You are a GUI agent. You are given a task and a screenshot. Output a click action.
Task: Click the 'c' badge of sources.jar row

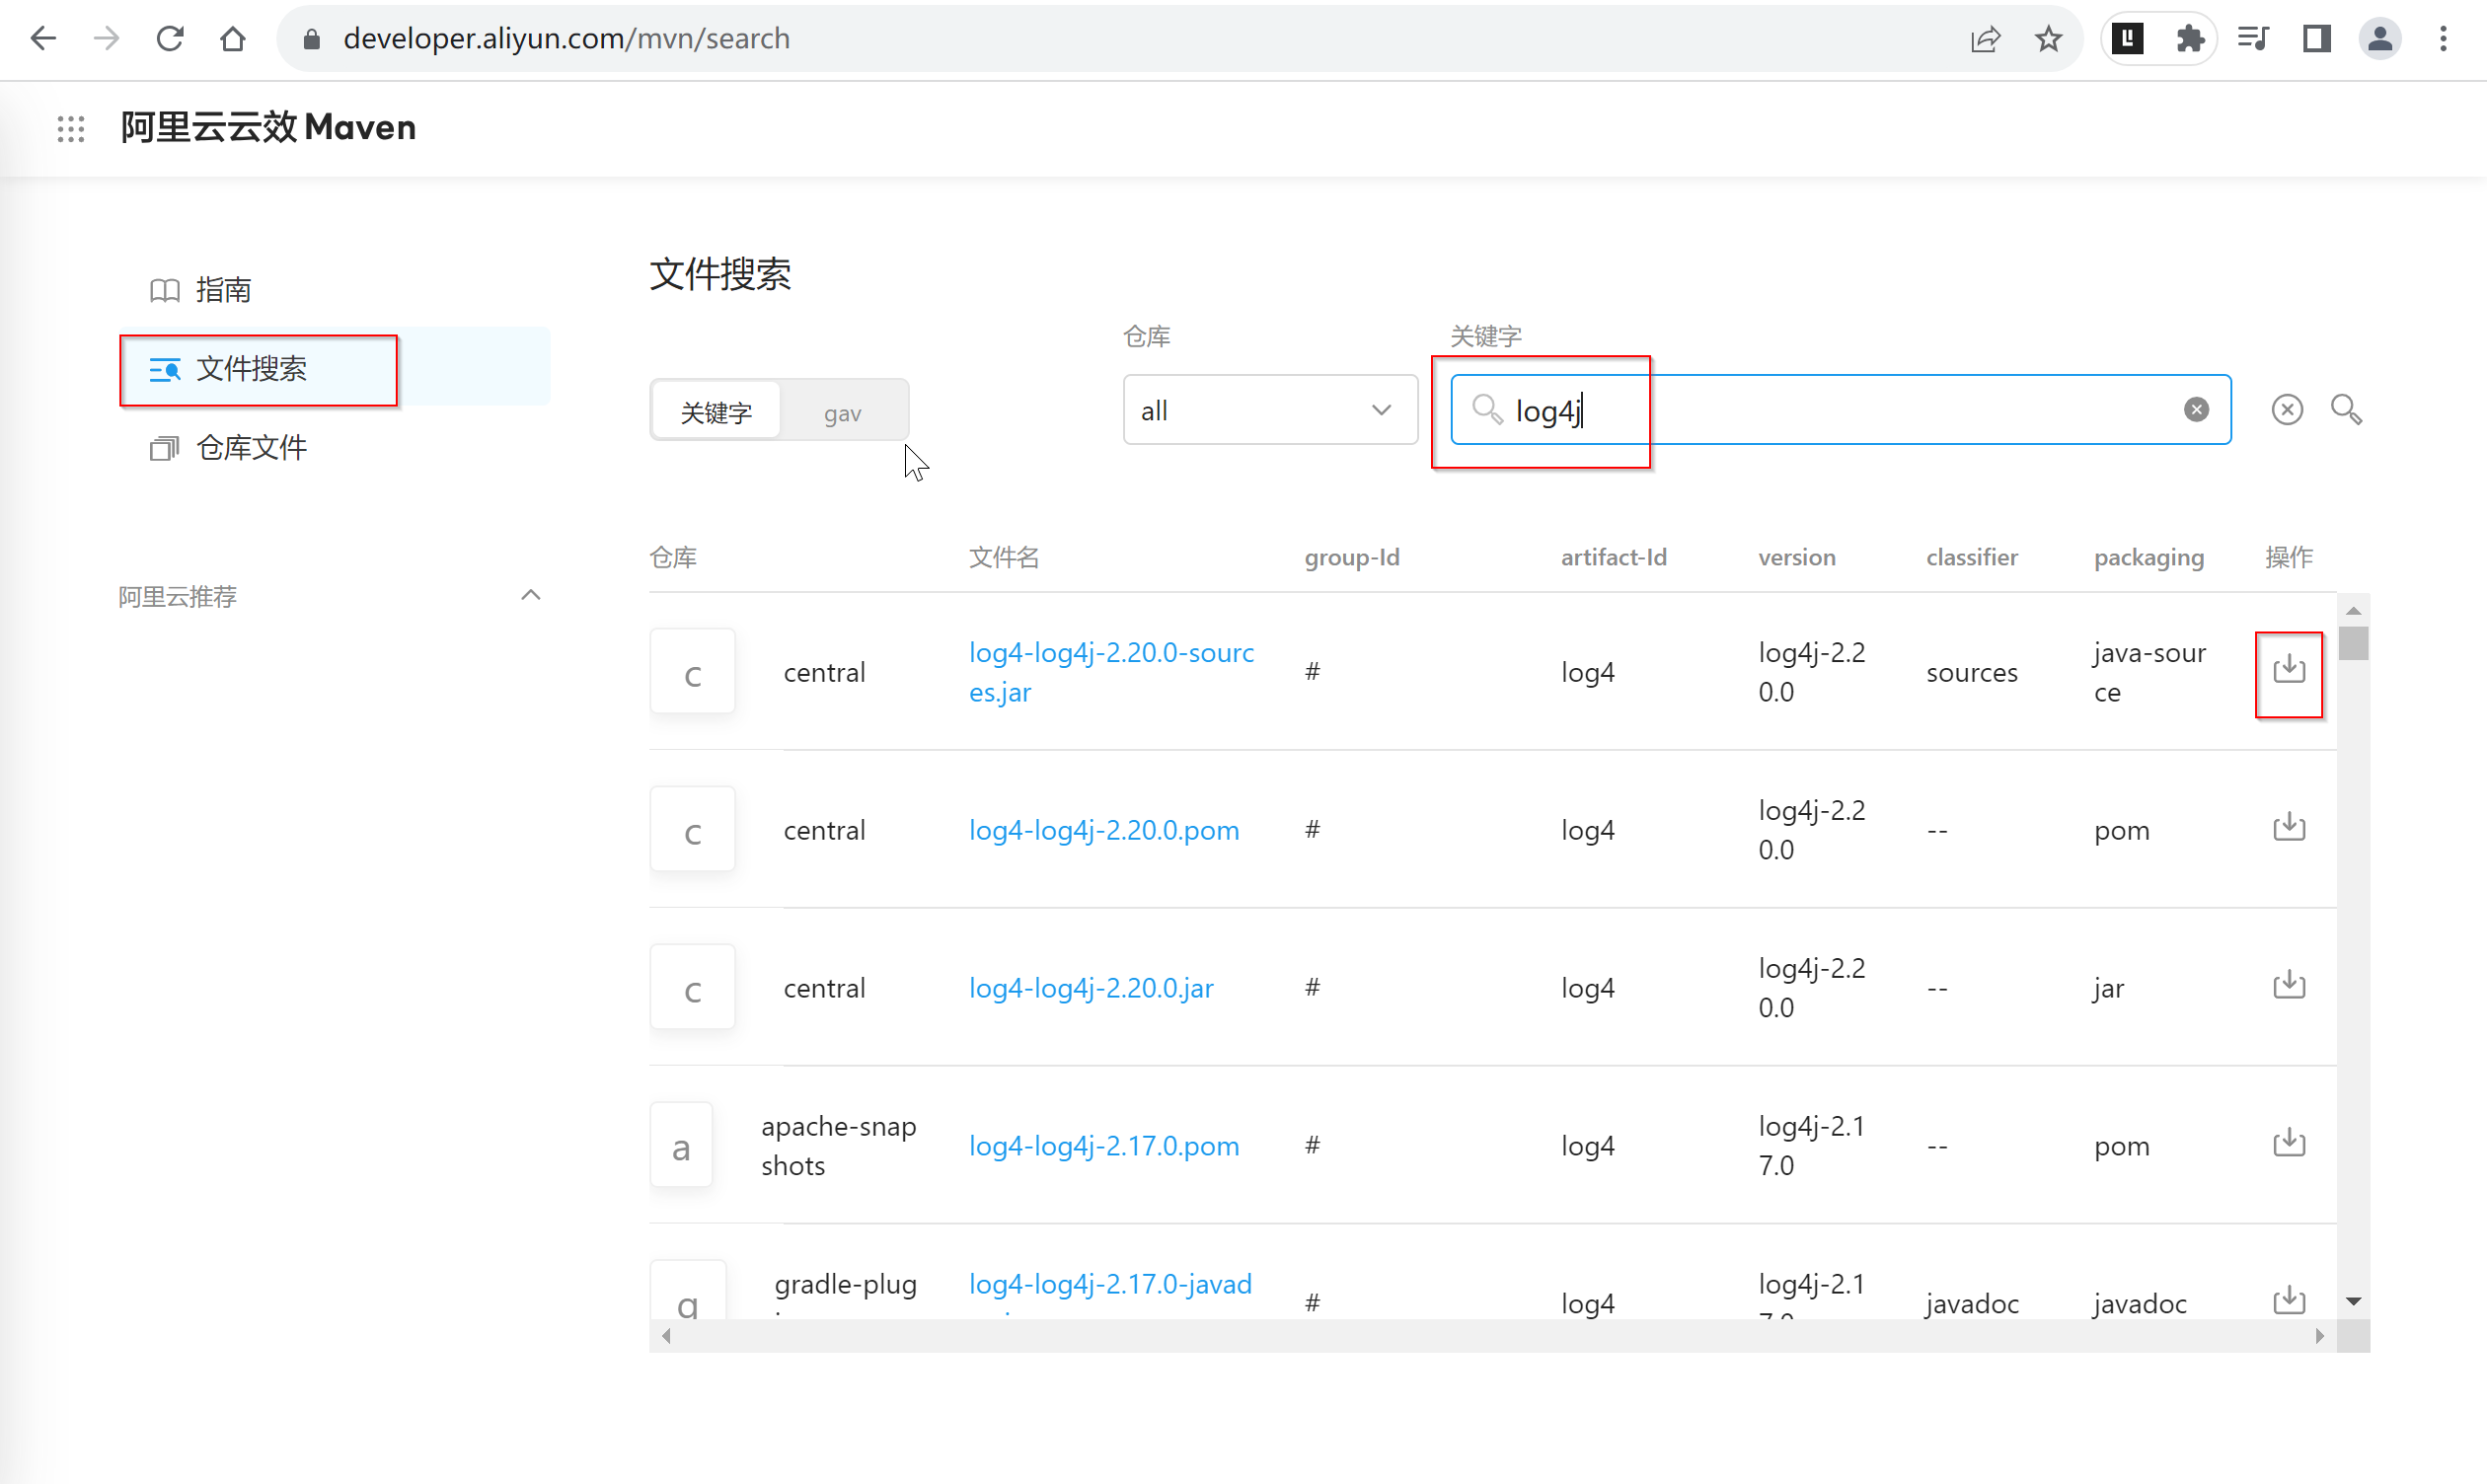click(692, 671)
